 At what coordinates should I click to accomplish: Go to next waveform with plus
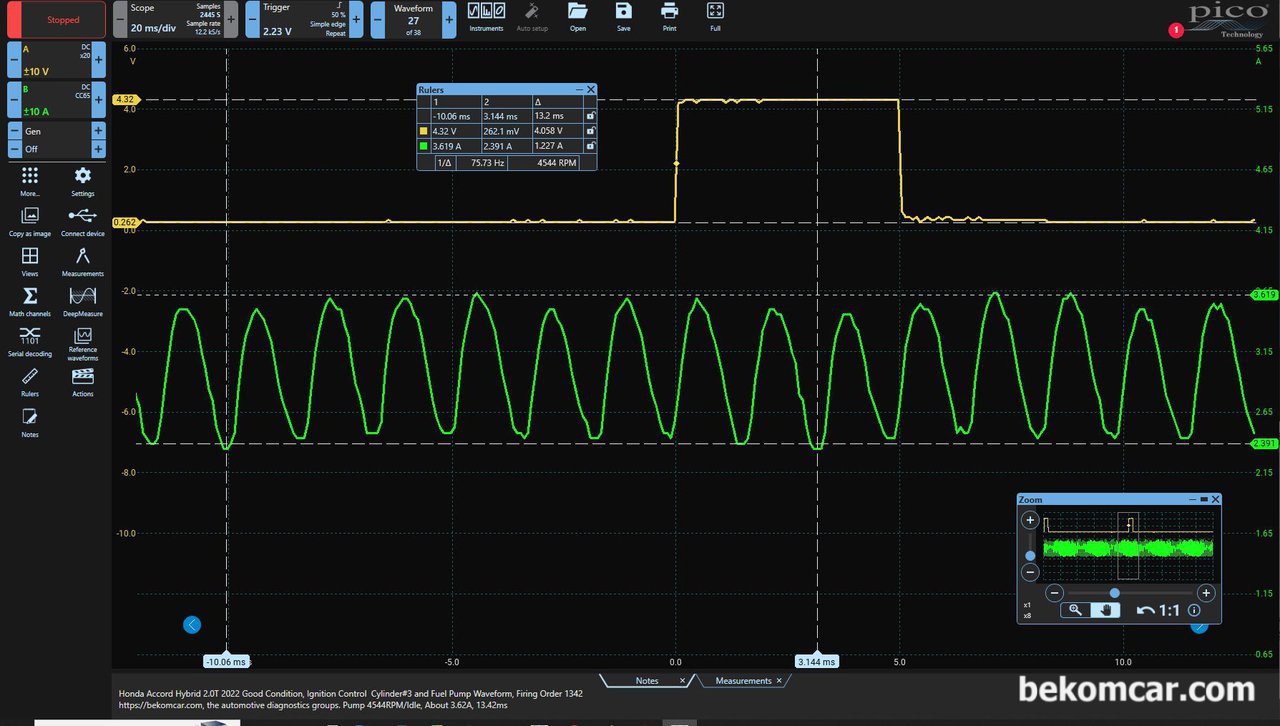[449, 20]
